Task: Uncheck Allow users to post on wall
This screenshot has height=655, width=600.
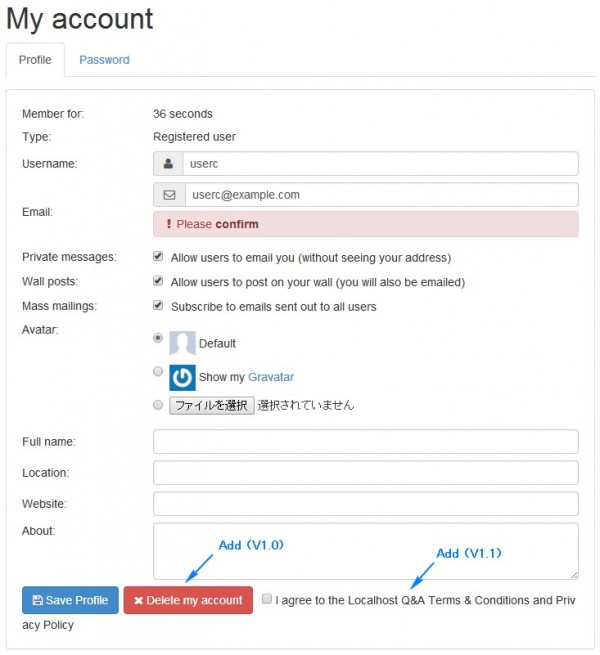Action: (158, 282)
